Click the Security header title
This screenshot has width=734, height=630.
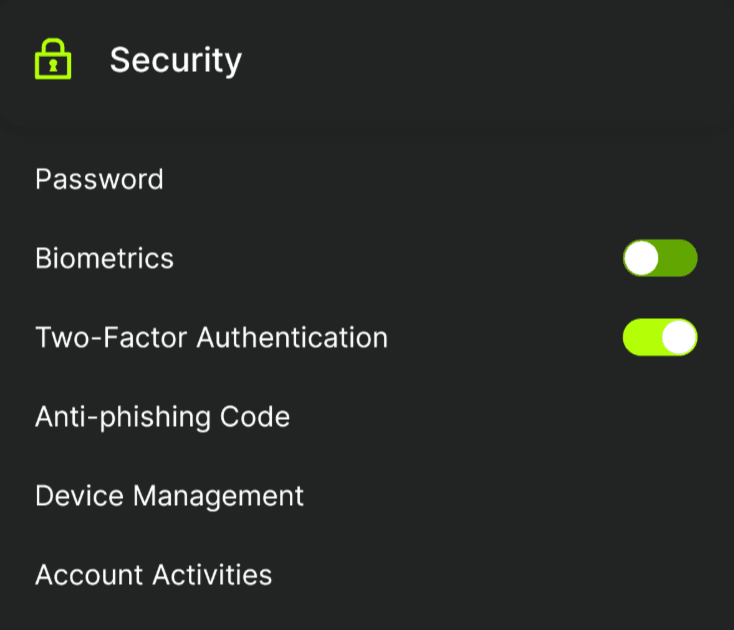(176, 60)
